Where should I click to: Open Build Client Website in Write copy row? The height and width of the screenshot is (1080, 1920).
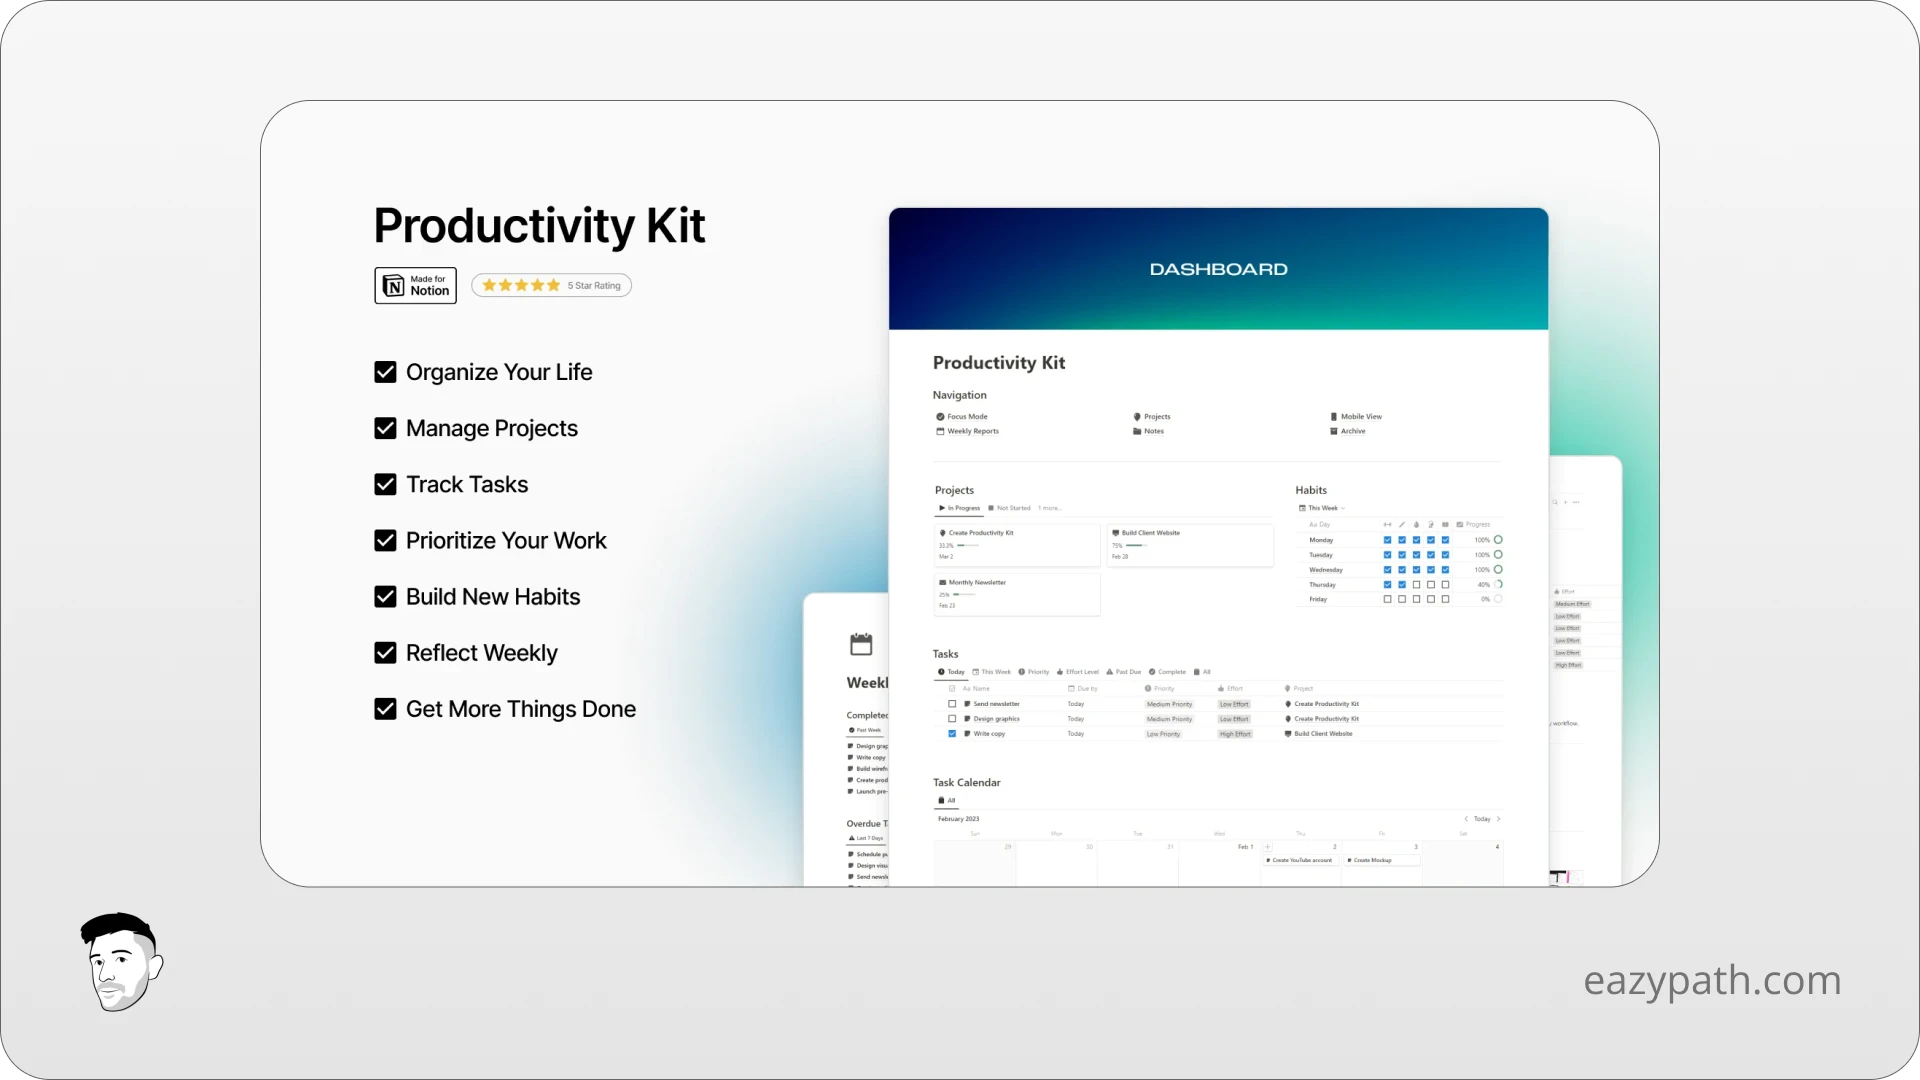(1318, 734)
